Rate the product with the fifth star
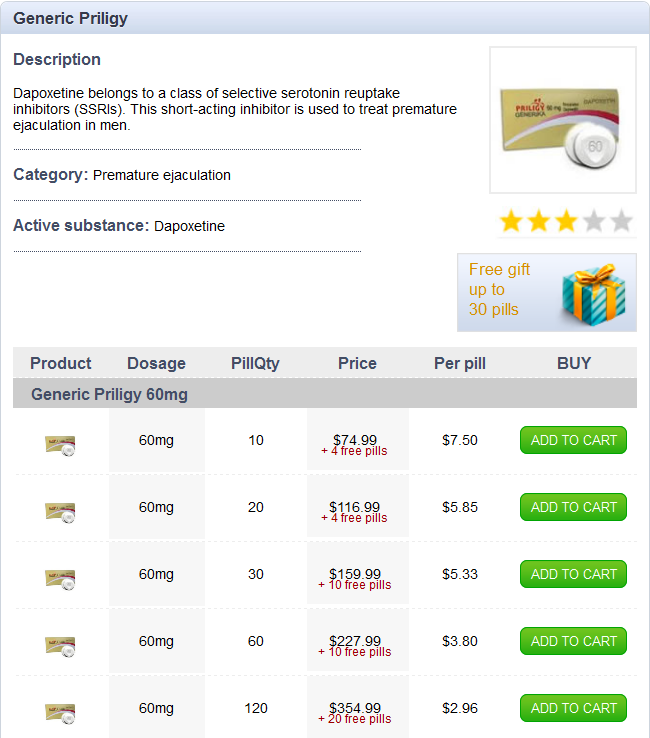Image resolution: width=650 pixels, height=738 pixels. [621, 221]
